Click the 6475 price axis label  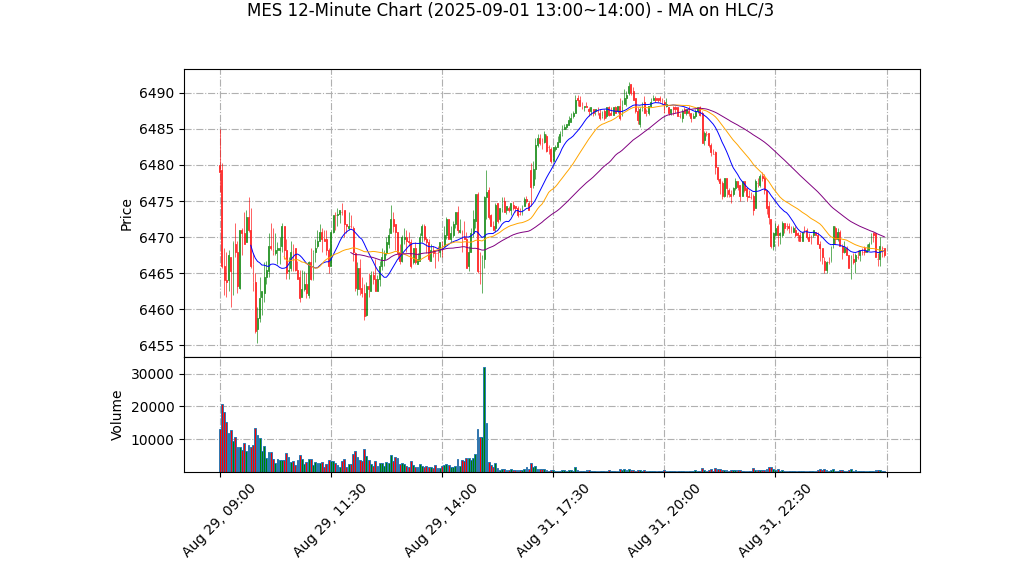click(x=156, y=202)
